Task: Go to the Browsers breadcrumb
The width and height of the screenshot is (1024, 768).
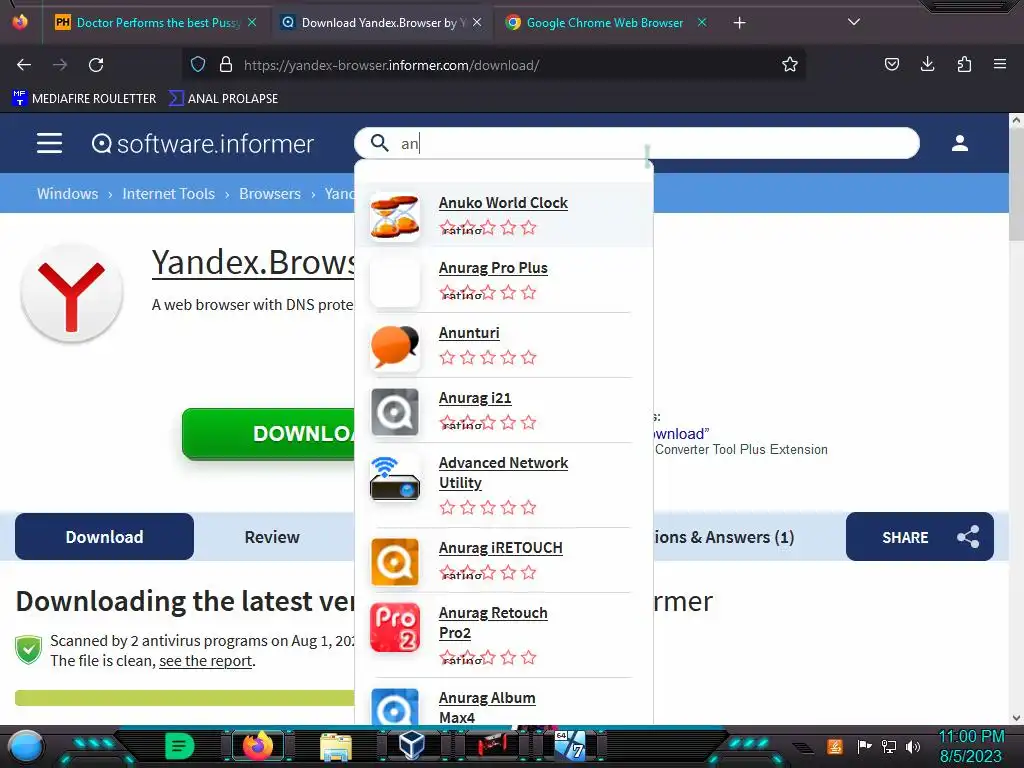Action: tap(270, 194)
